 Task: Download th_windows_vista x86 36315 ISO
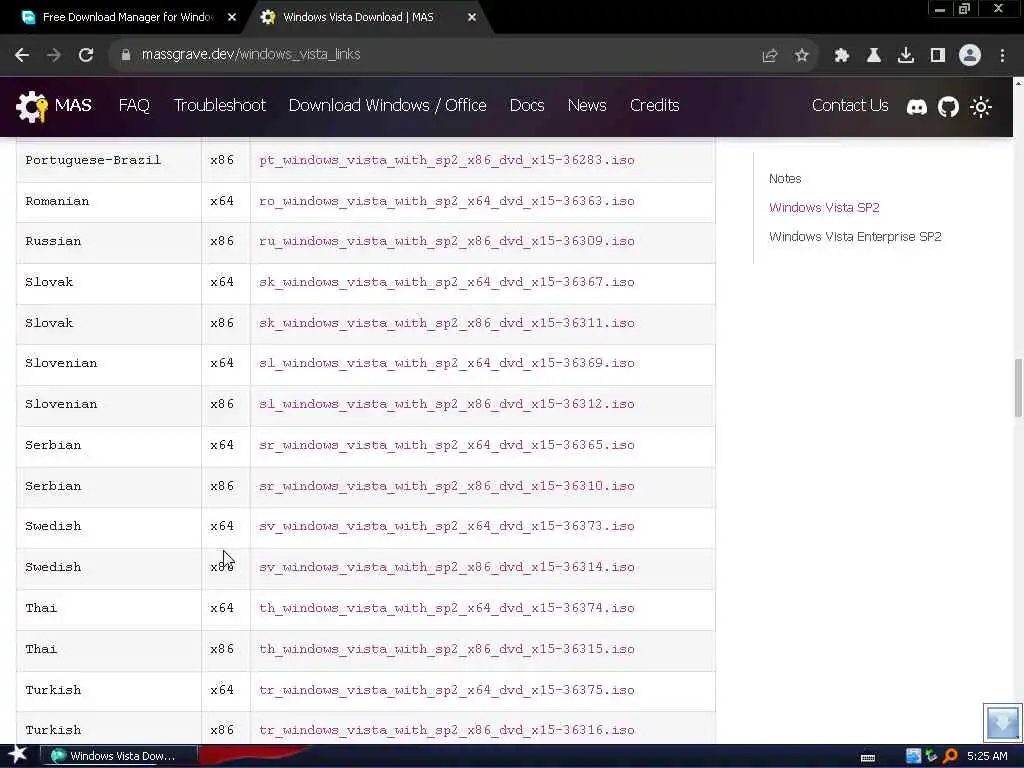coord(447,649)
